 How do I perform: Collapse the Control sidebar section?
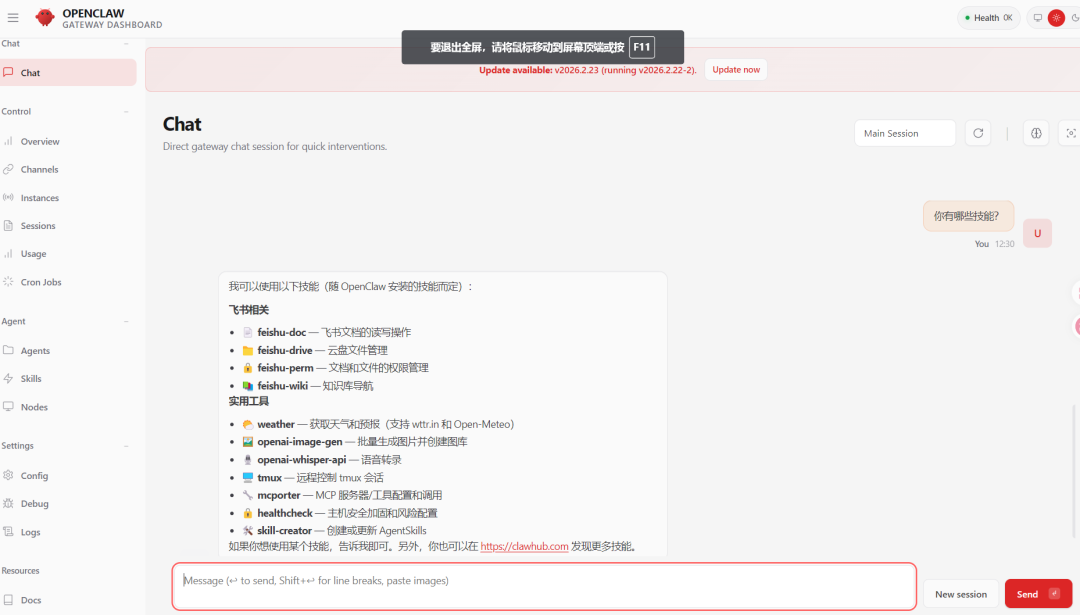[126, 112]
